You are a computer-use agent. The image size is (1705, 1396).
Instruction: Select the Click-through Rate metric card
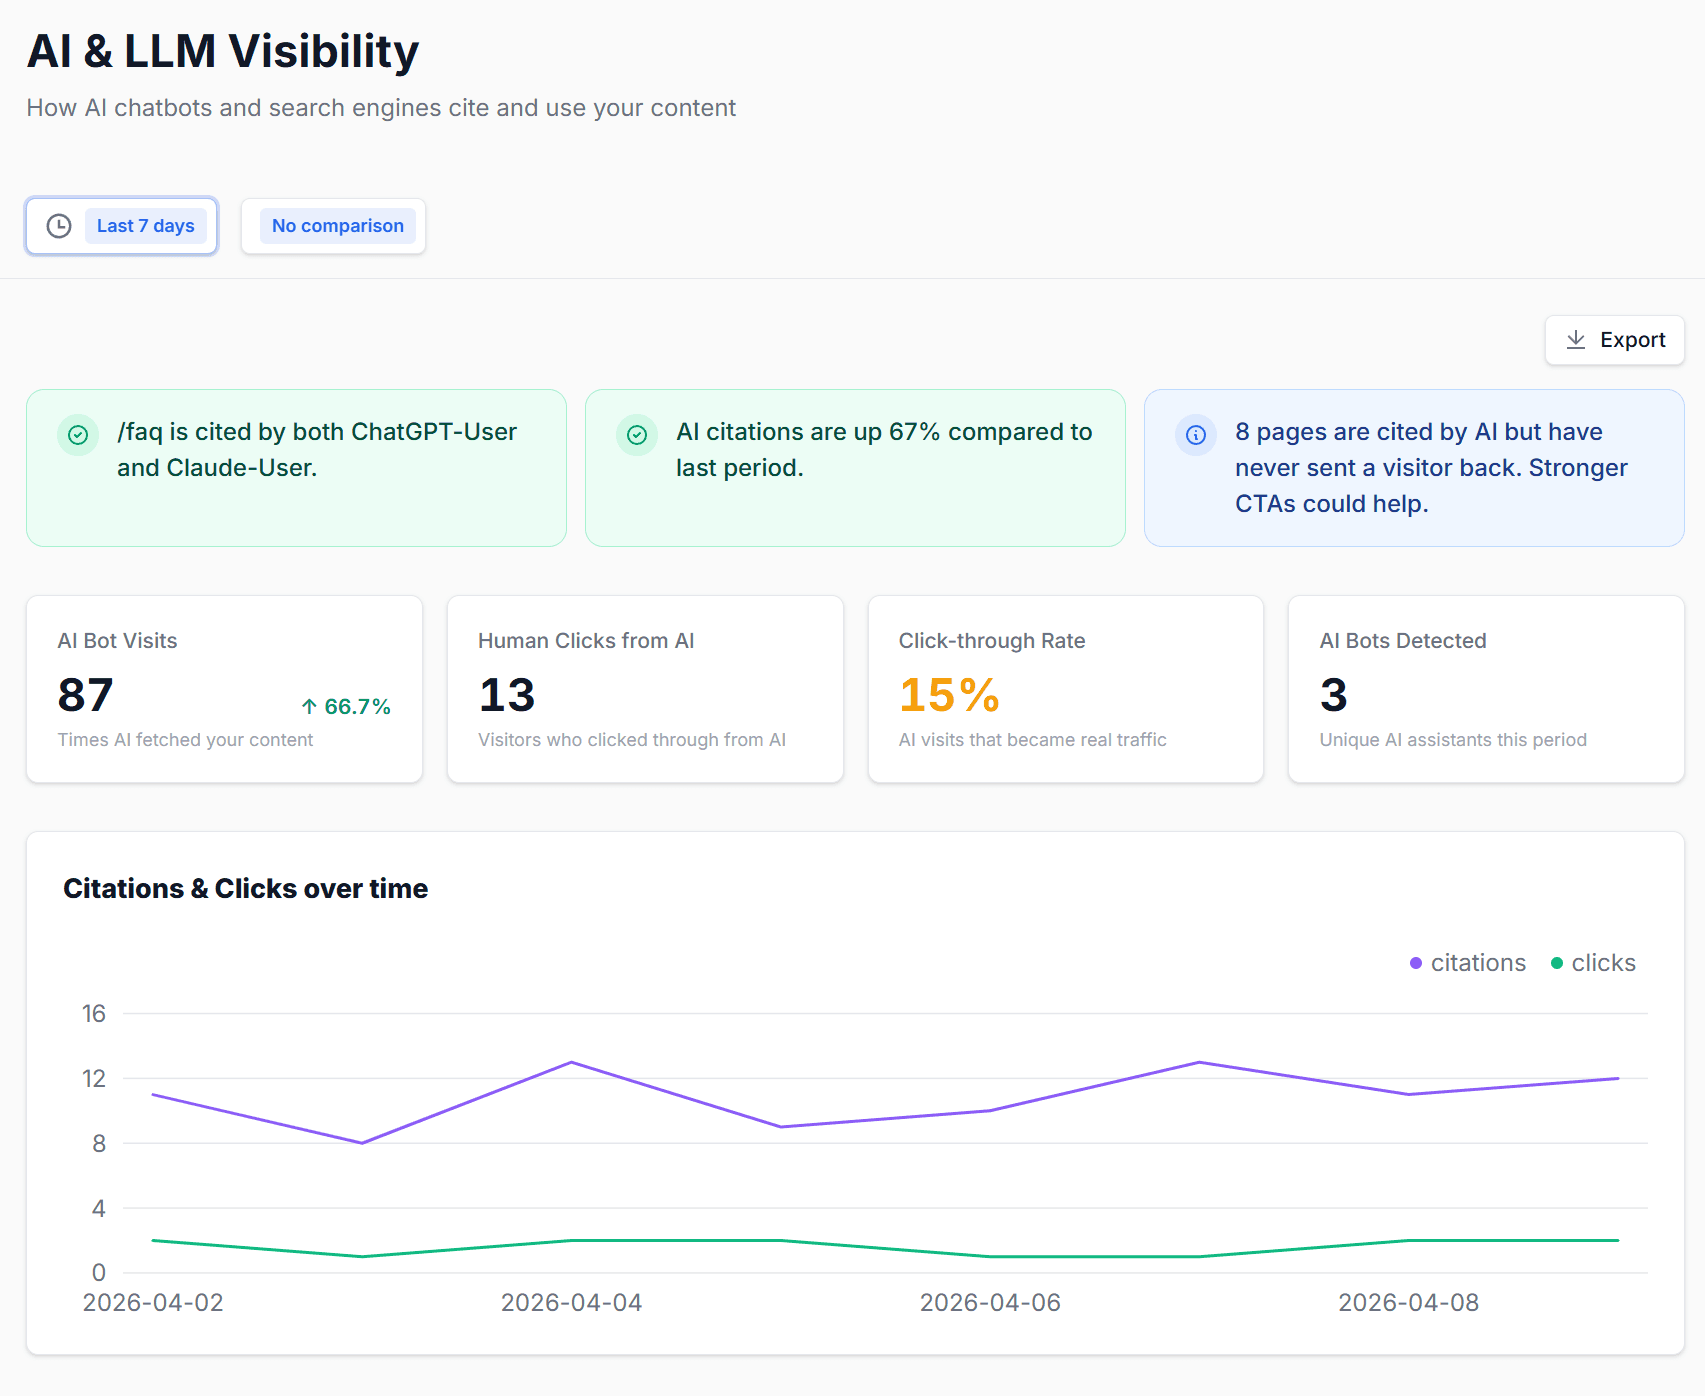tap(1065, 689)
